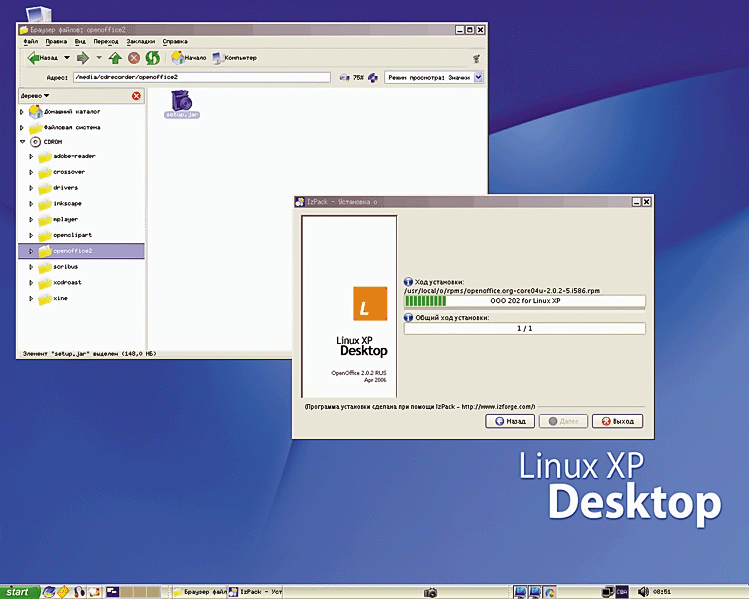Click the orange Linux XP logo in installer
Viewport: 749px width, 599px height.
[370, 304]
